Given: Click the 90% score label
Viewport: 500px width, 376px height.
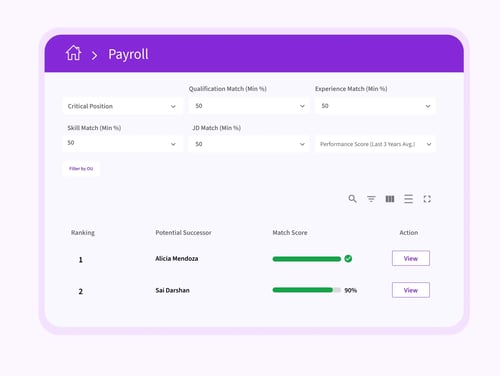Looking at the screenshot, I should [350, 290].
